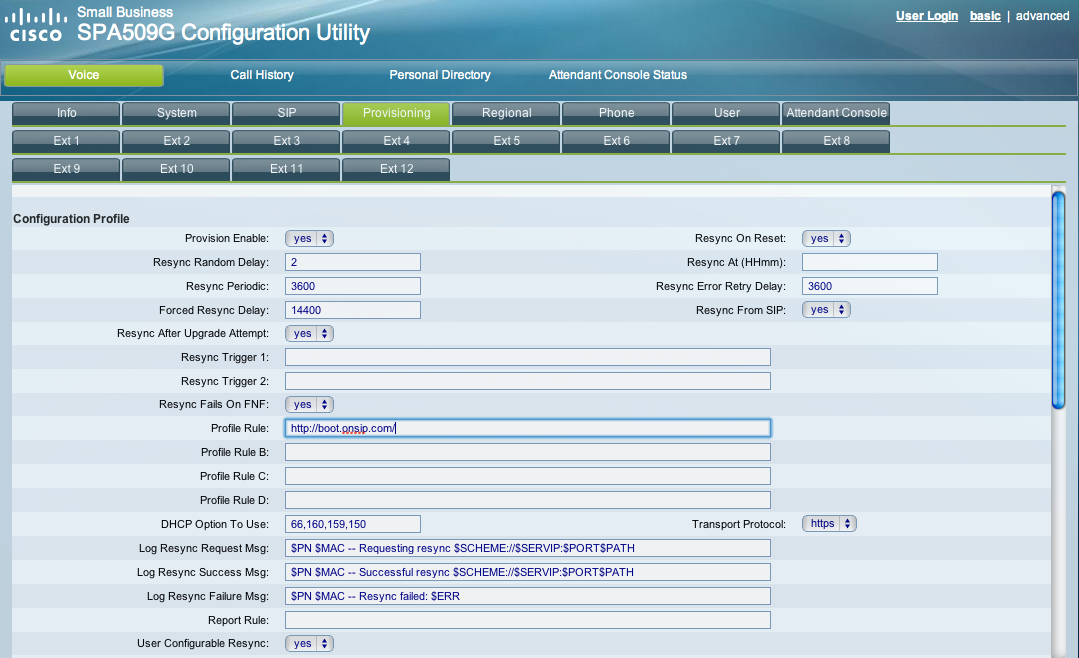Switch to the Ext 1 tab
Screen dimensions: 1079x658
coord(66,141)
